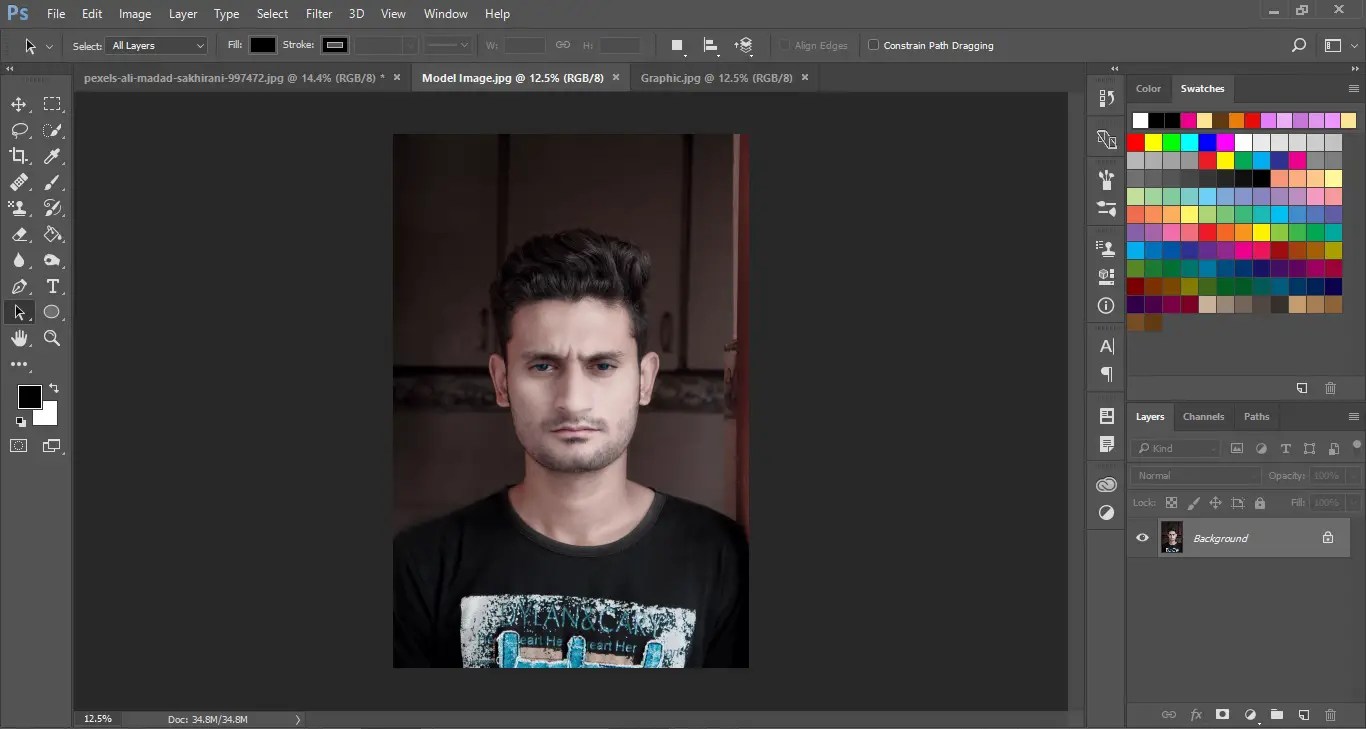Image resolution: width=1366 pixels, height=729 pixels.
Task: Open the Filter menu
Action: 319,14
